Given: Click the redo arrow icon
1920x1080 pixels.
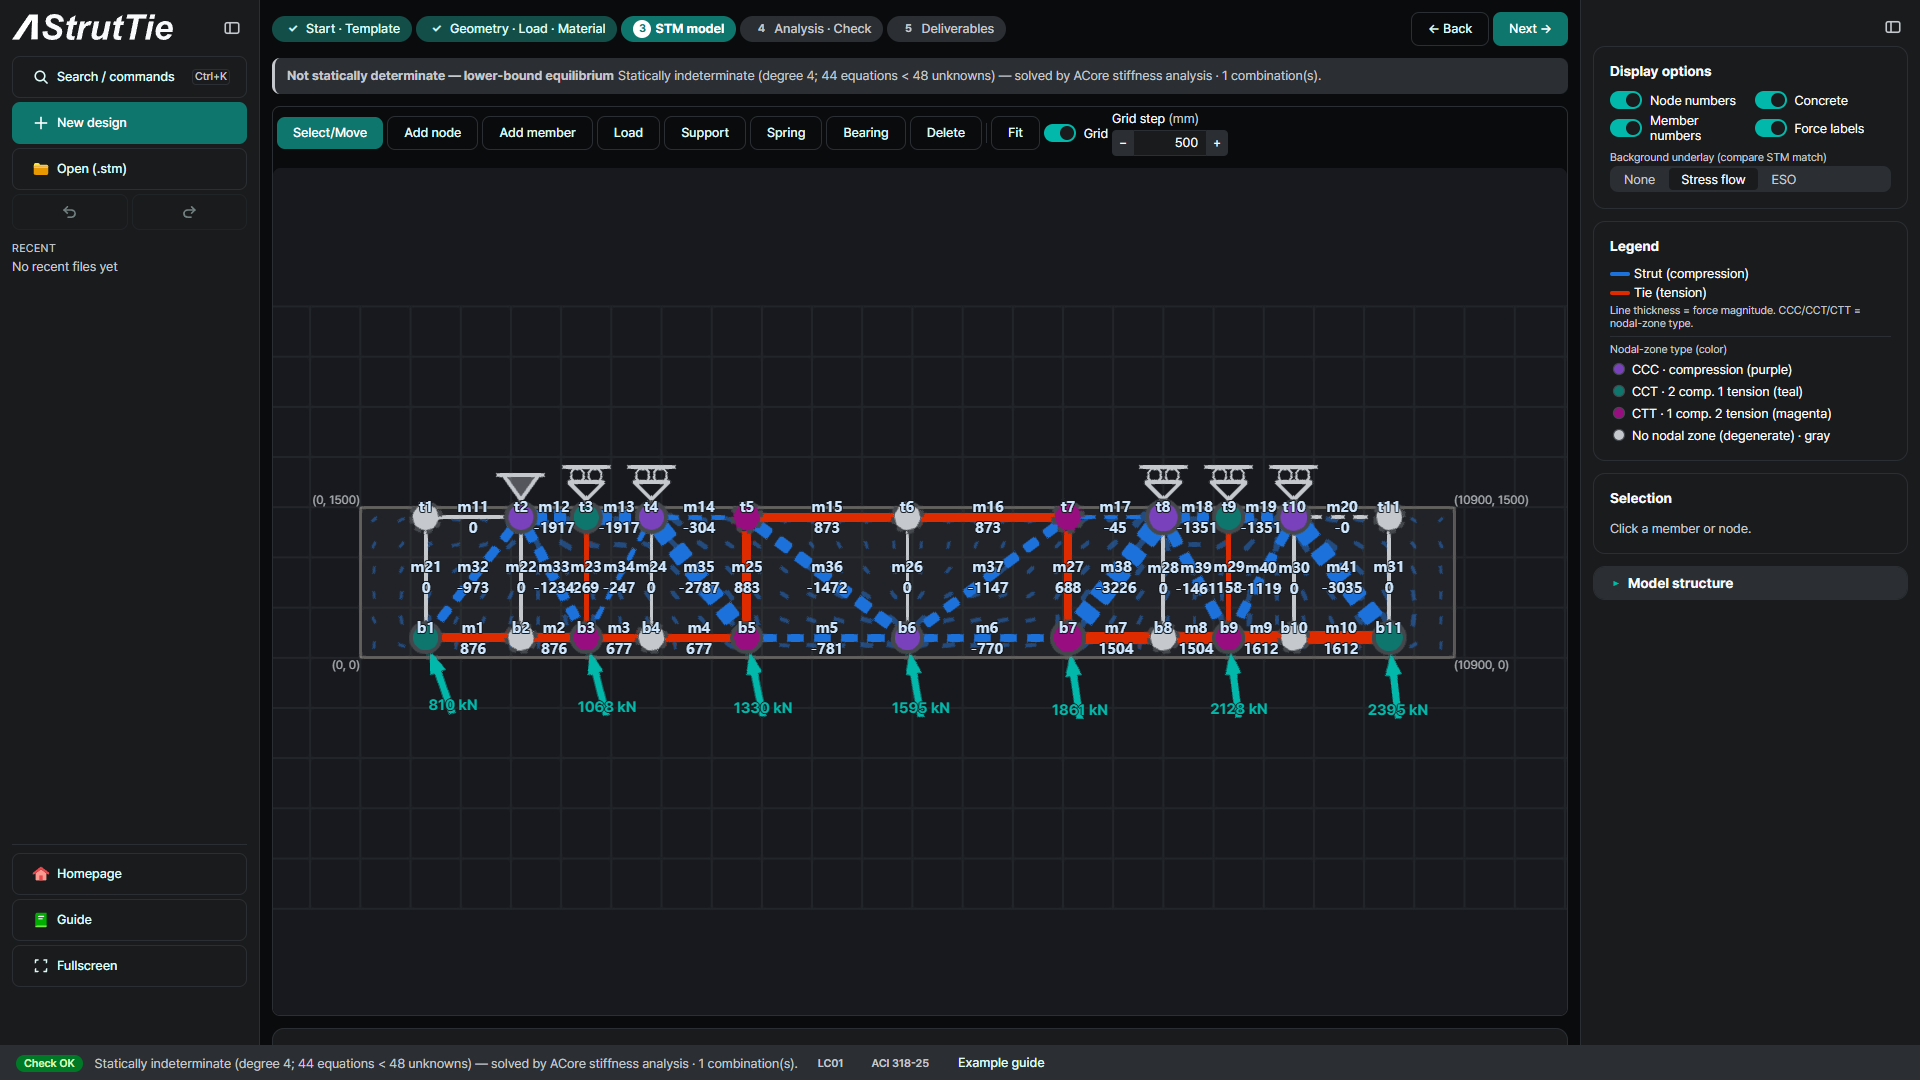Looking at the screenshot, I should point(189,212).
